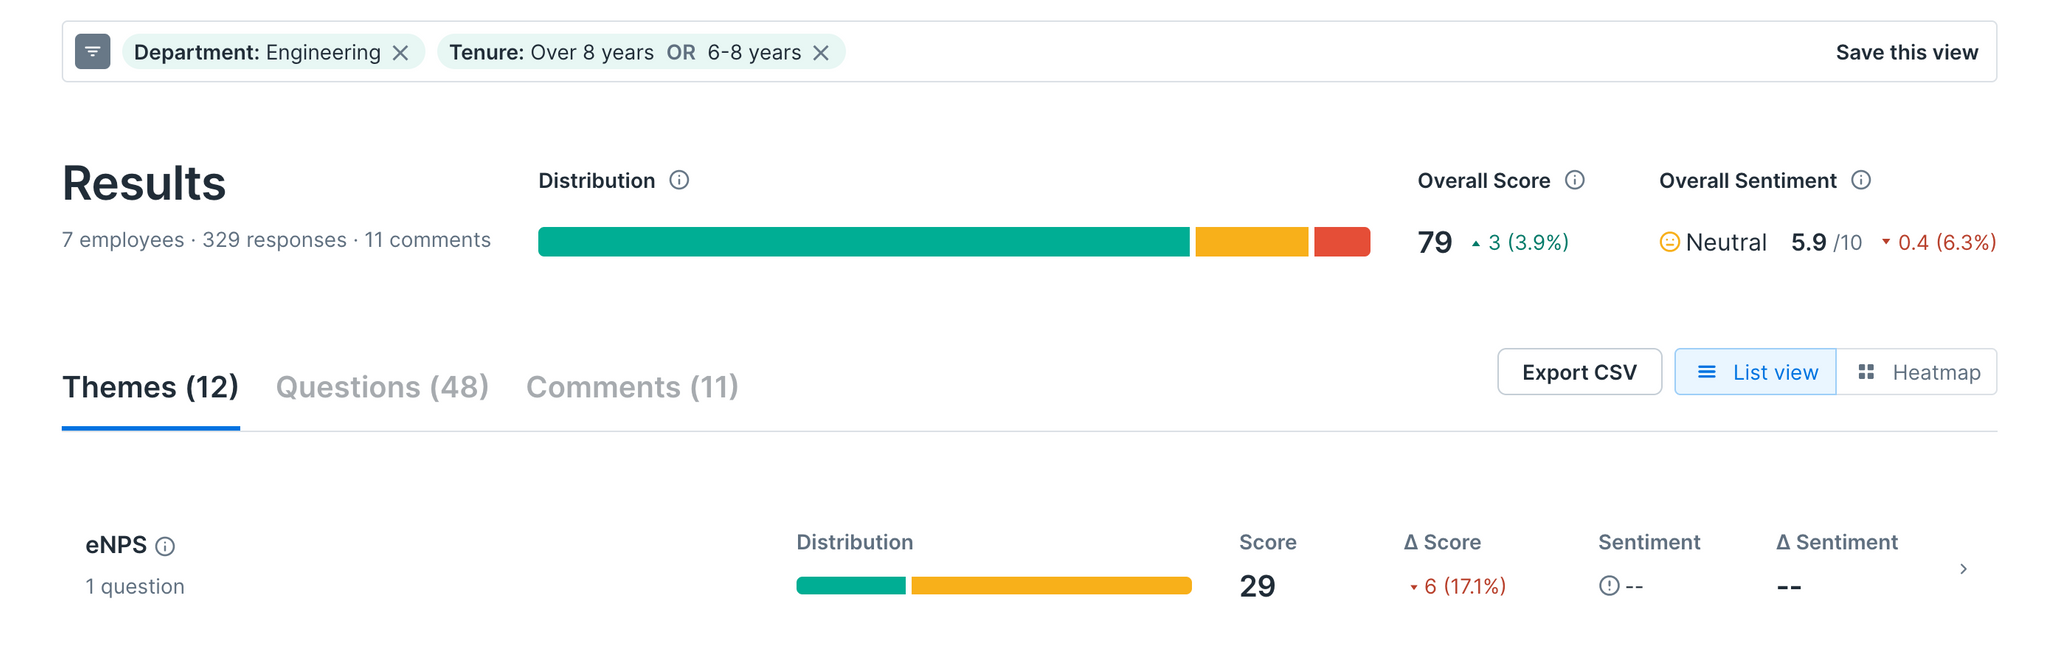2048x670 pixels.
Task: Click the Overall Sentiment info icon
Action: click(x=1861, y=181)
